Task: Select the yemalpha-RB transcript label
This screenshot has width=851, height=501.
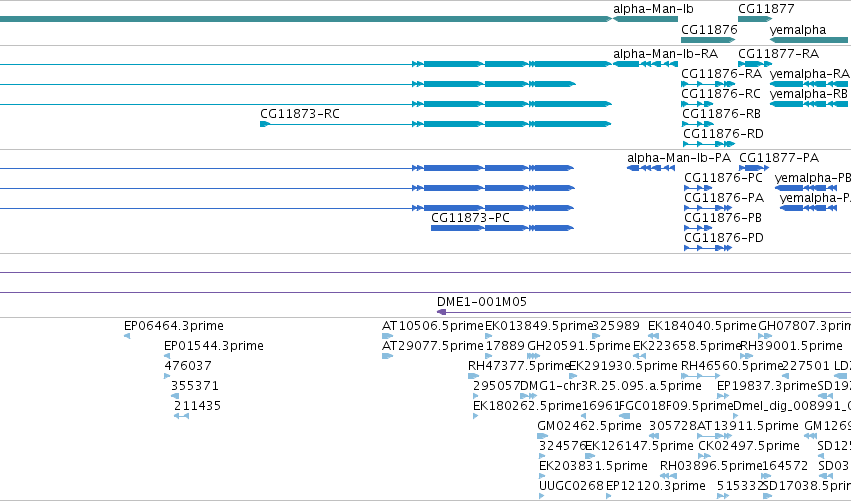Action: pyautogui.click(x=809, y=94)
